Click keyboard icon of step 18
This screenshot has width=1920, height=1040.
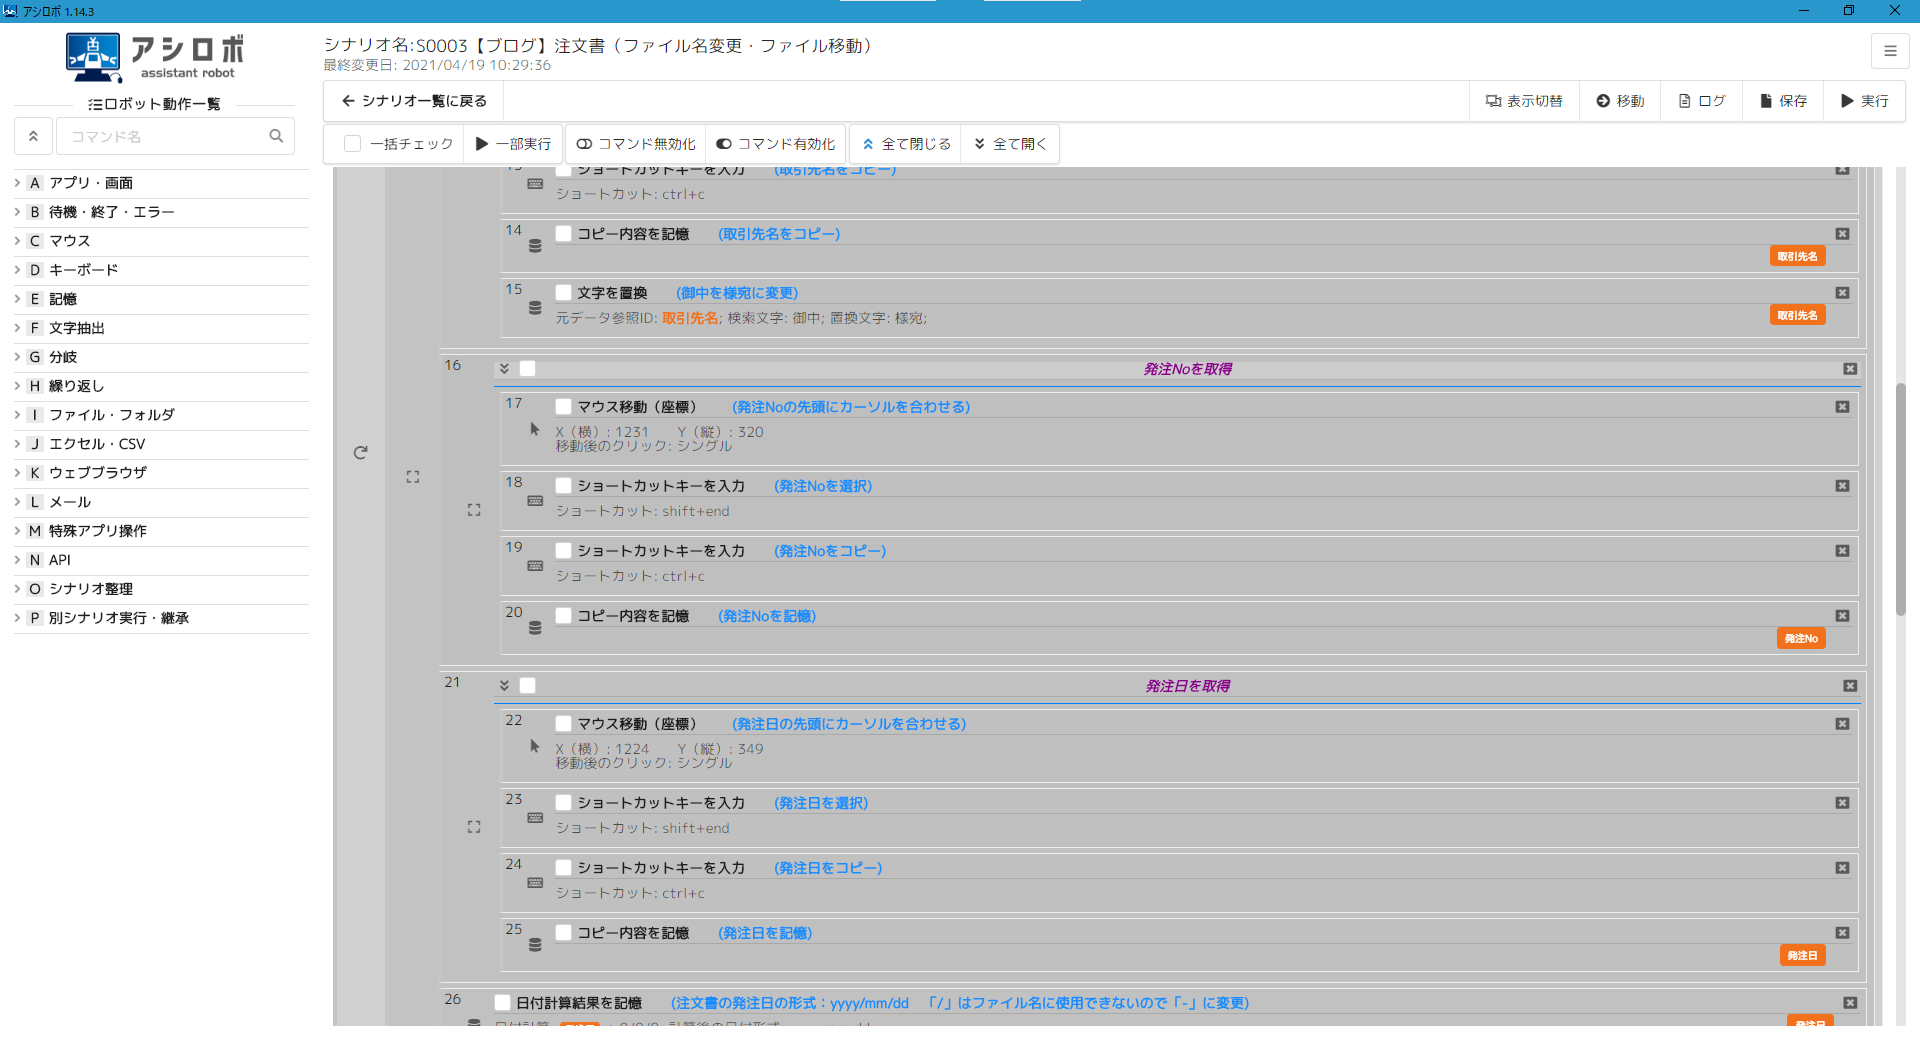click(x=535, y=501)
